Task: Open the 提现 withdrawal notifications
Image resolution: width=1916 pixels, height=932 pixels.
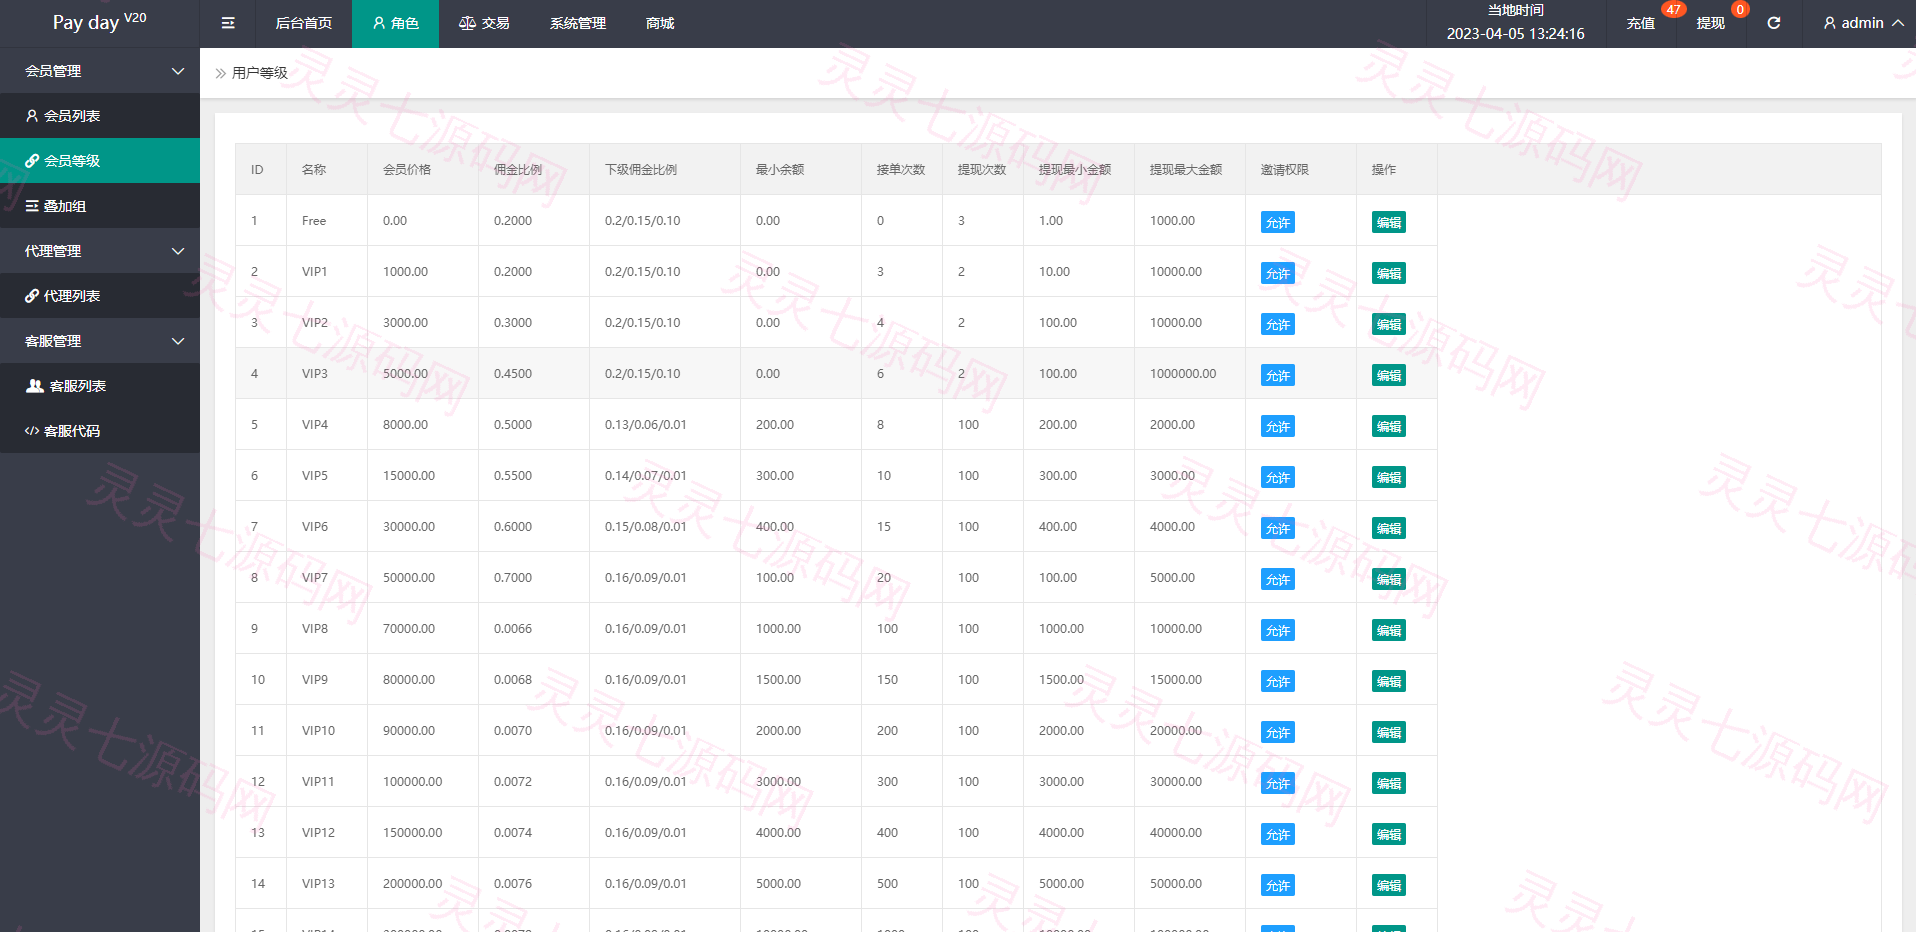Action: pos(1710,23)
